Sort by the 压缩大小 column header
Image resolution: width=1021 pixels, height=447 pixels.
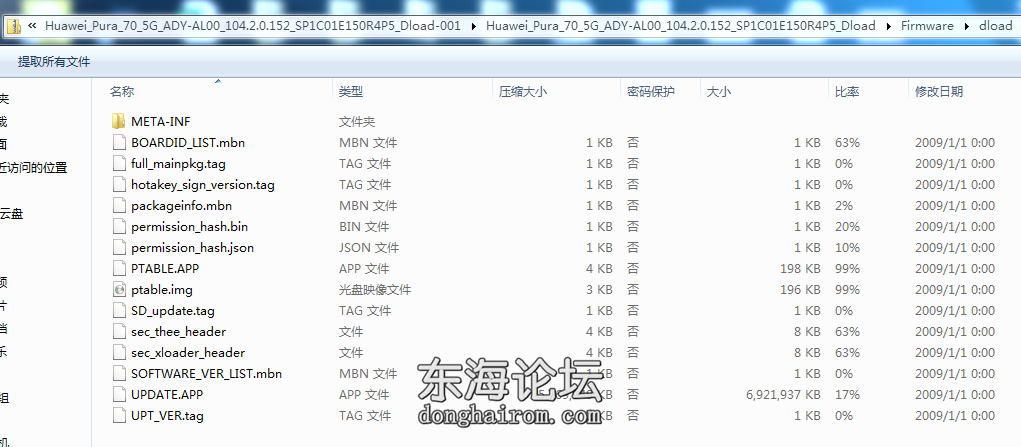[523, 92]
